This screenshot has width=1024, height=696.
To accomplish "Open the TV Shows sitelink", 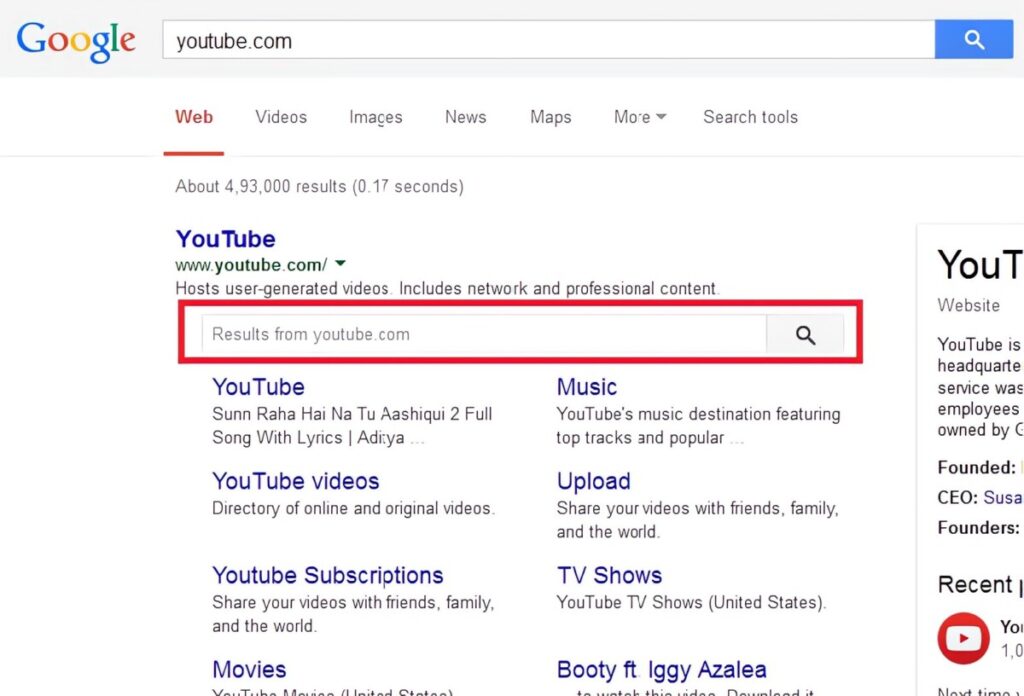I will coord(609,575).
